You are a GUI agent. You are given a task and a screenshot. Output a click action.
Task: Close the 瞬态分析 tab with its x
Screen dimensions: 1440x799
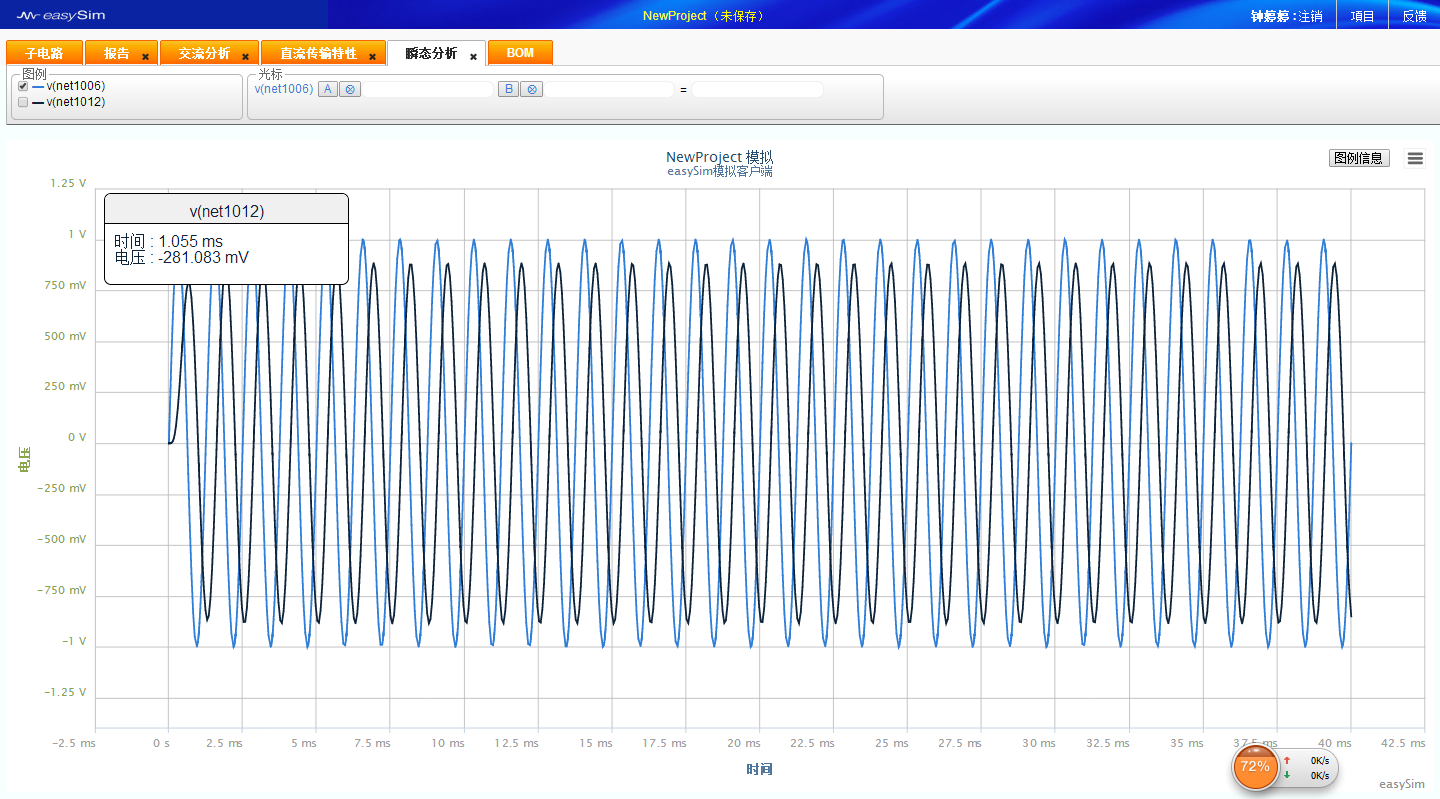(x=474, y=57)
